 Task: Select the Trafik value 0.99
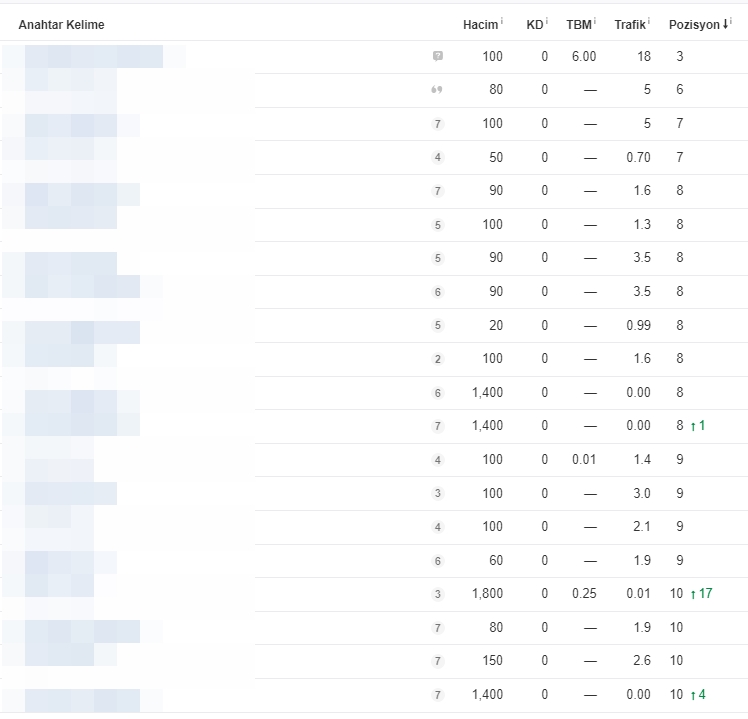point(638,325)
